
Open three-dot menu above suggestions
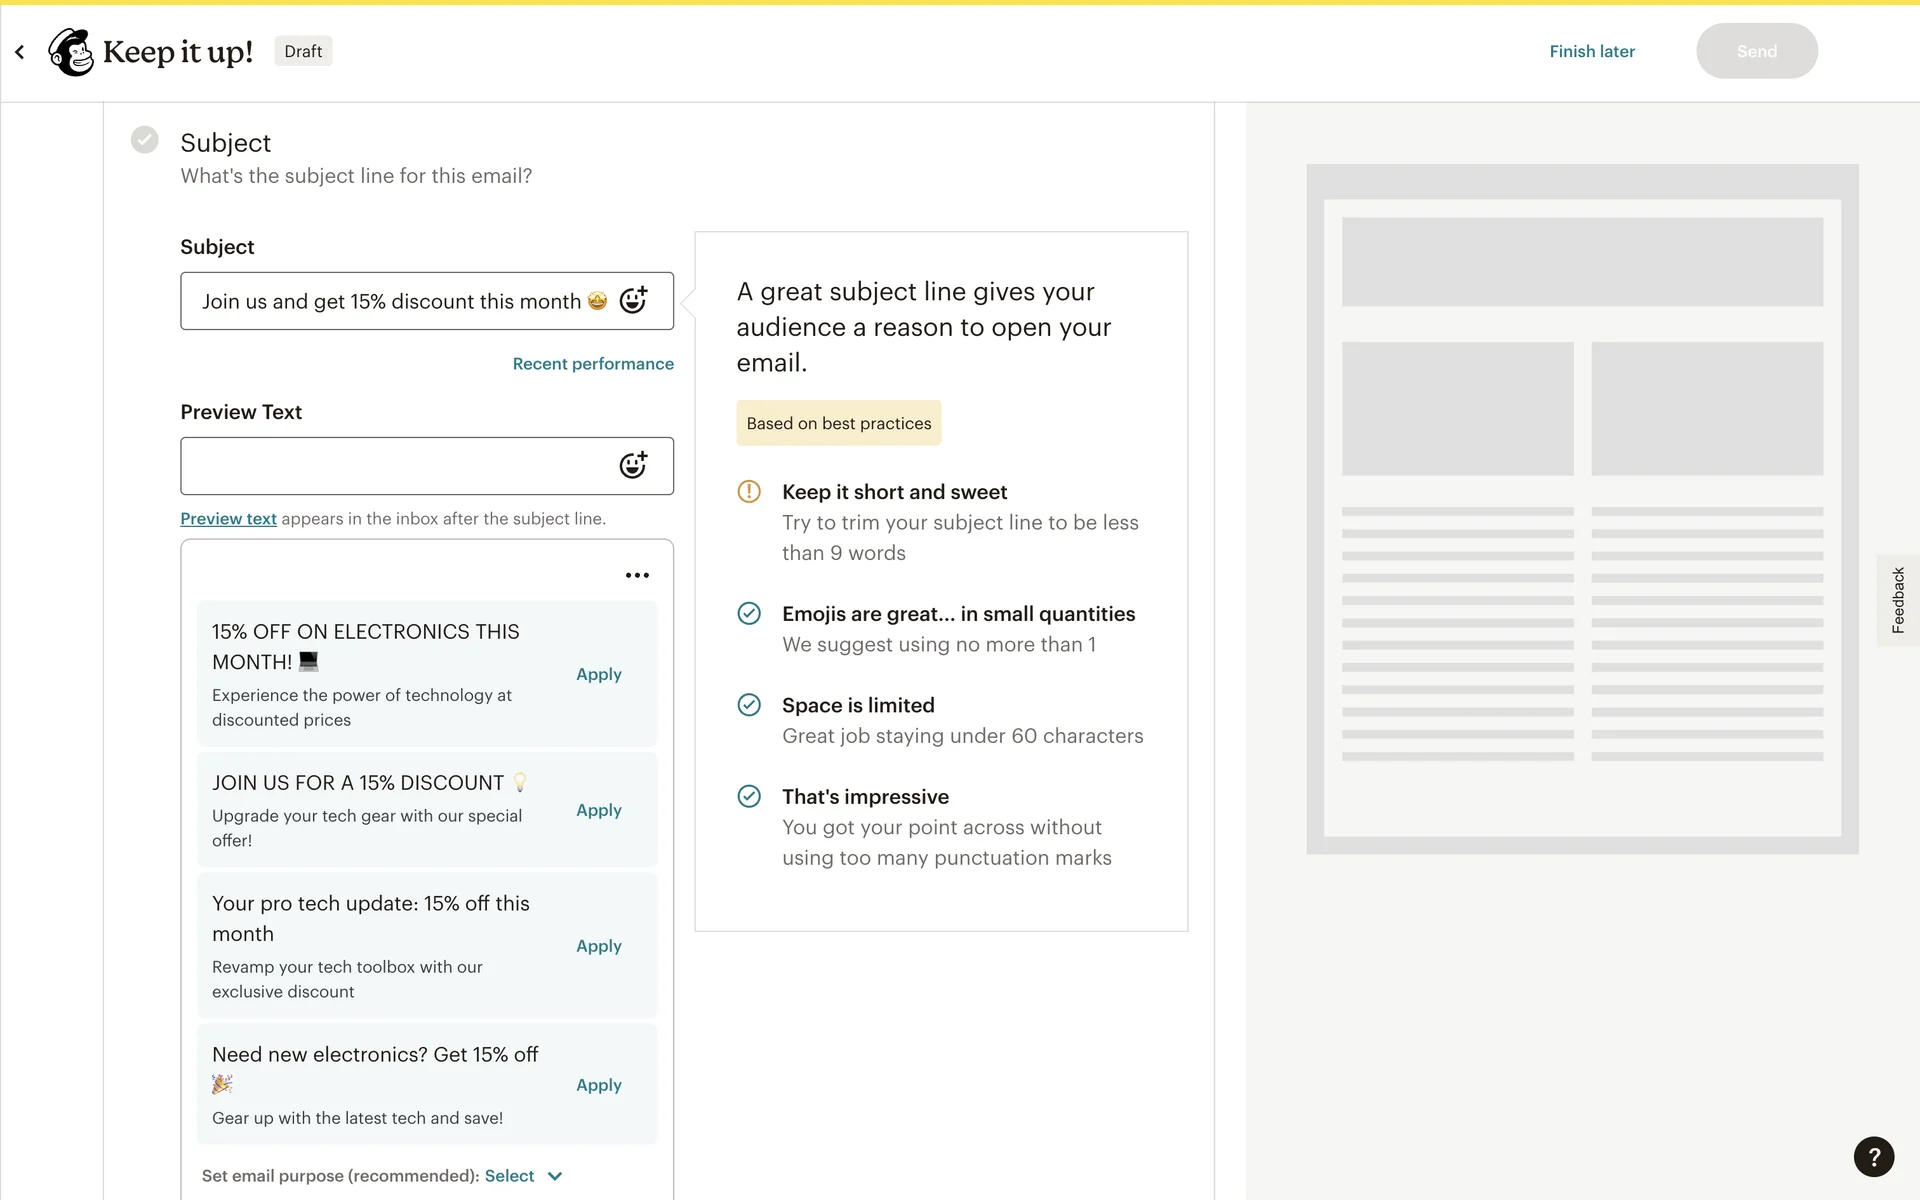(x=637, y=575)
